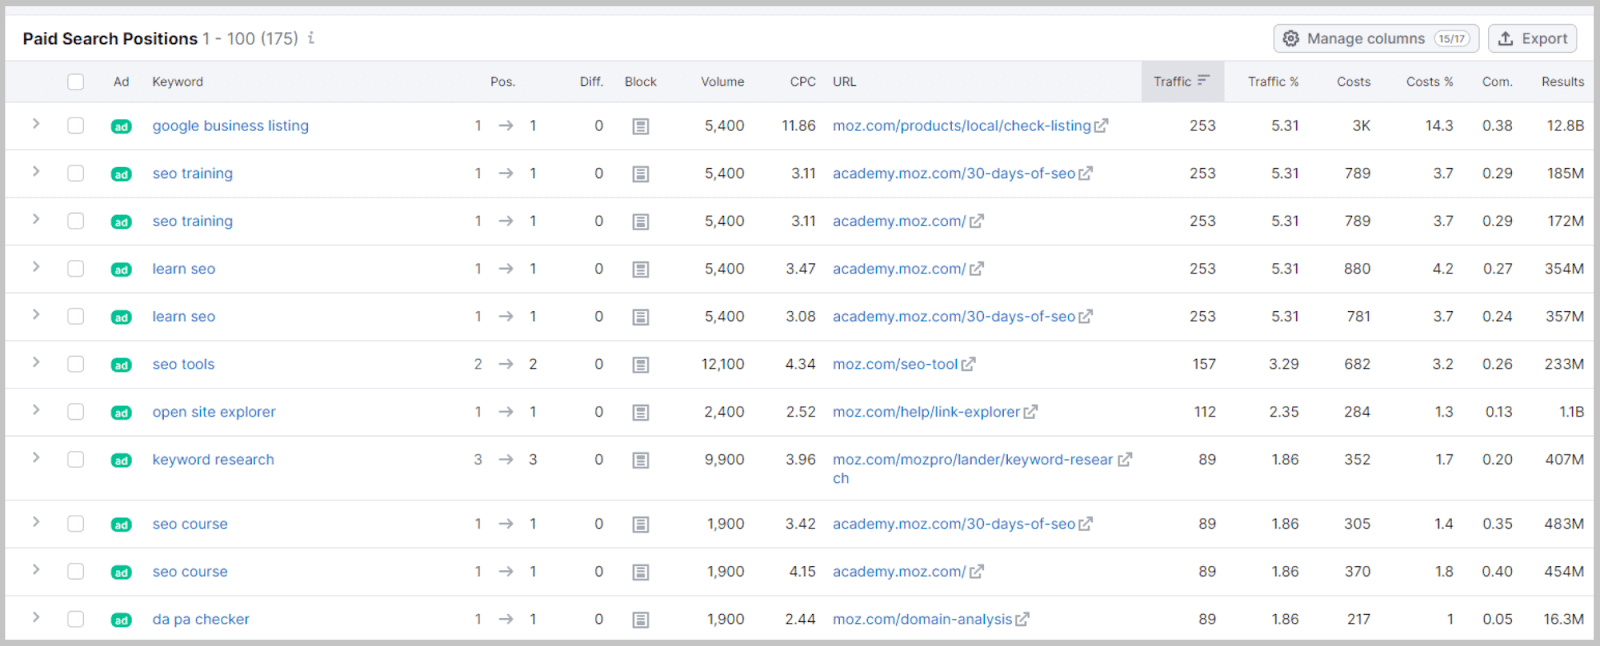The height and width of the screenshot is (646, 1600).
Task: Expand the open site explorer row
Action: click(36, 410)
